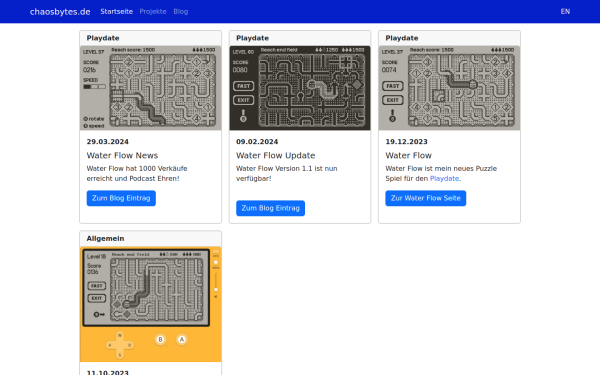Open the Water Flow News game screenshot
The image size is (600, 375).
(150, 88)
